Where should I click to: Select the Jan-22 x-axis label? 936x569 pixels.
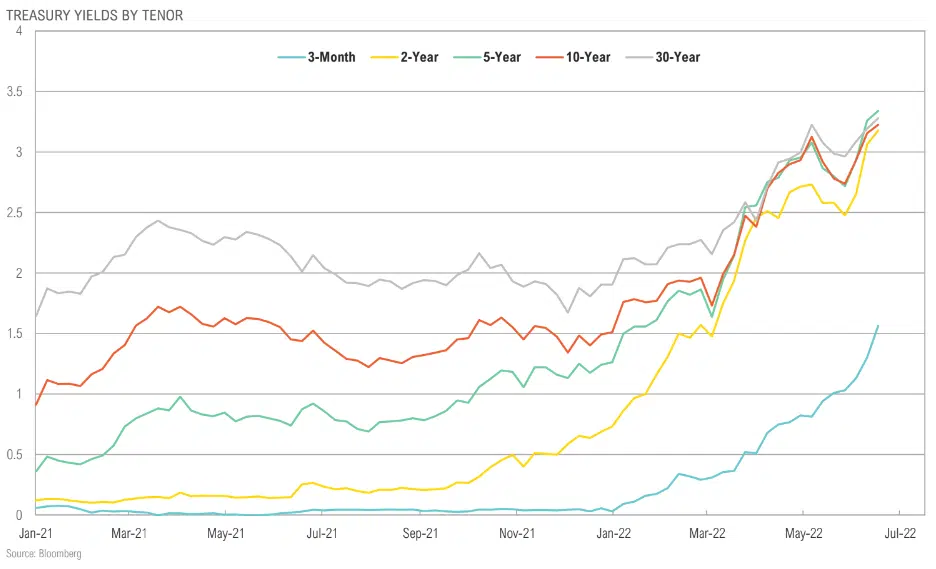click(x=612, y=533)
